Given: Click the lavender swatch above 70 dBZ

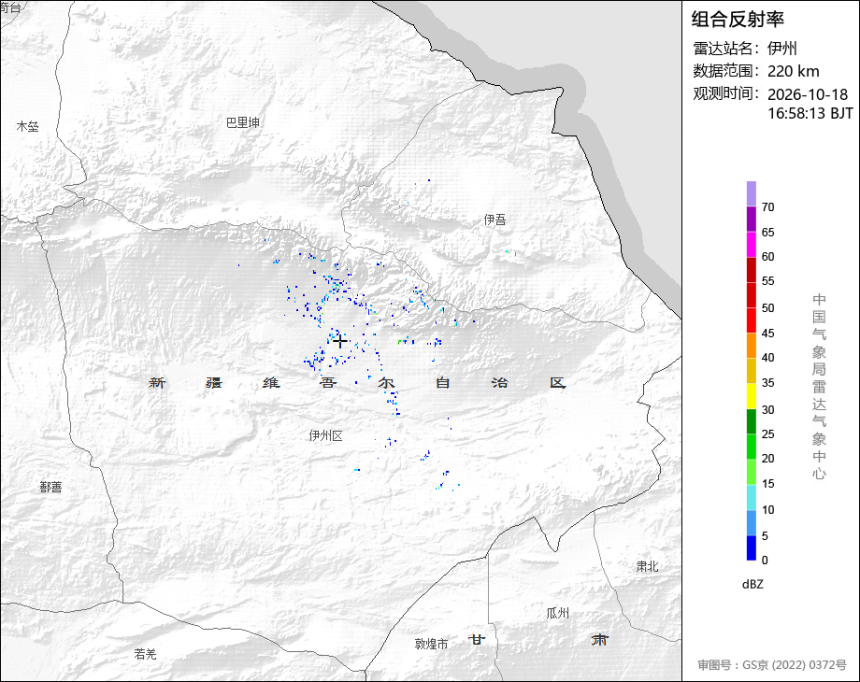Looking at the screenshot, I should (x=751, y=194).
